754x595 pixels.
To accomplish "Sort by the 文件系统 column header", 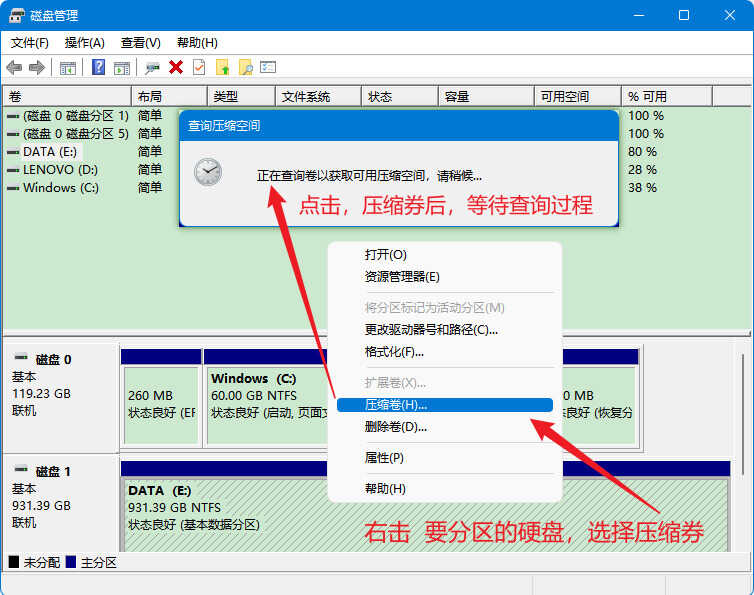I will 318,97.
